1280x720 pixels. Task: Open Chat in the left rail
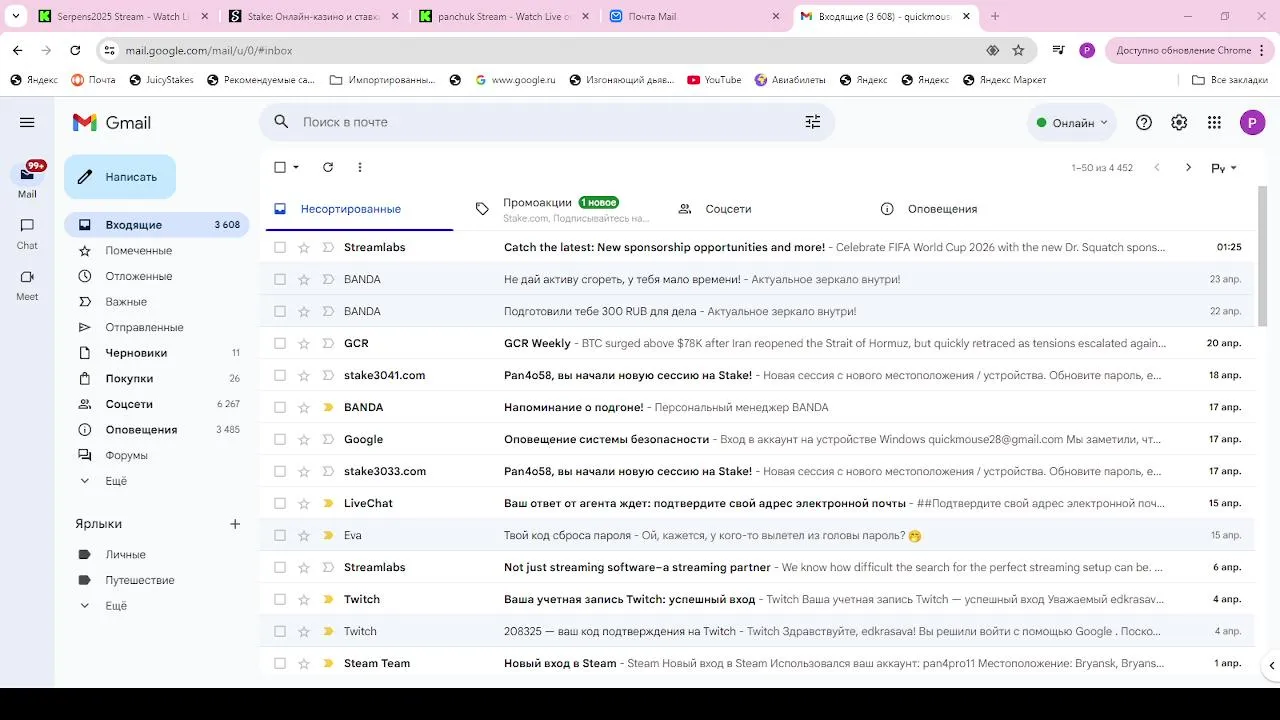pyautogui.click(x=27, y=234)
